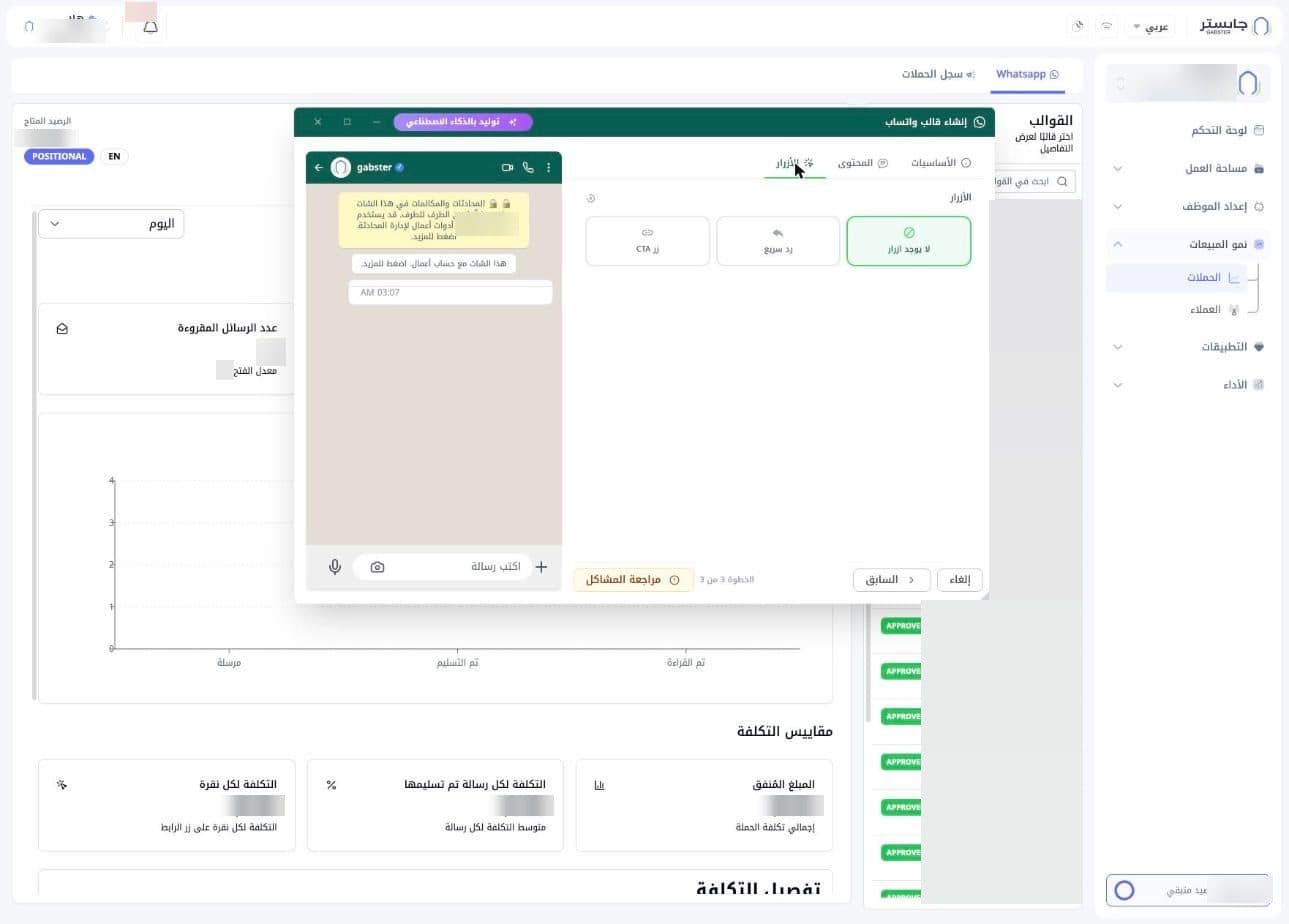Image resolution: width=1289 pixels, height=924 pixels.
Task: Click the user profile button at sidebar bottom
Action: [x=1188, y=890]
